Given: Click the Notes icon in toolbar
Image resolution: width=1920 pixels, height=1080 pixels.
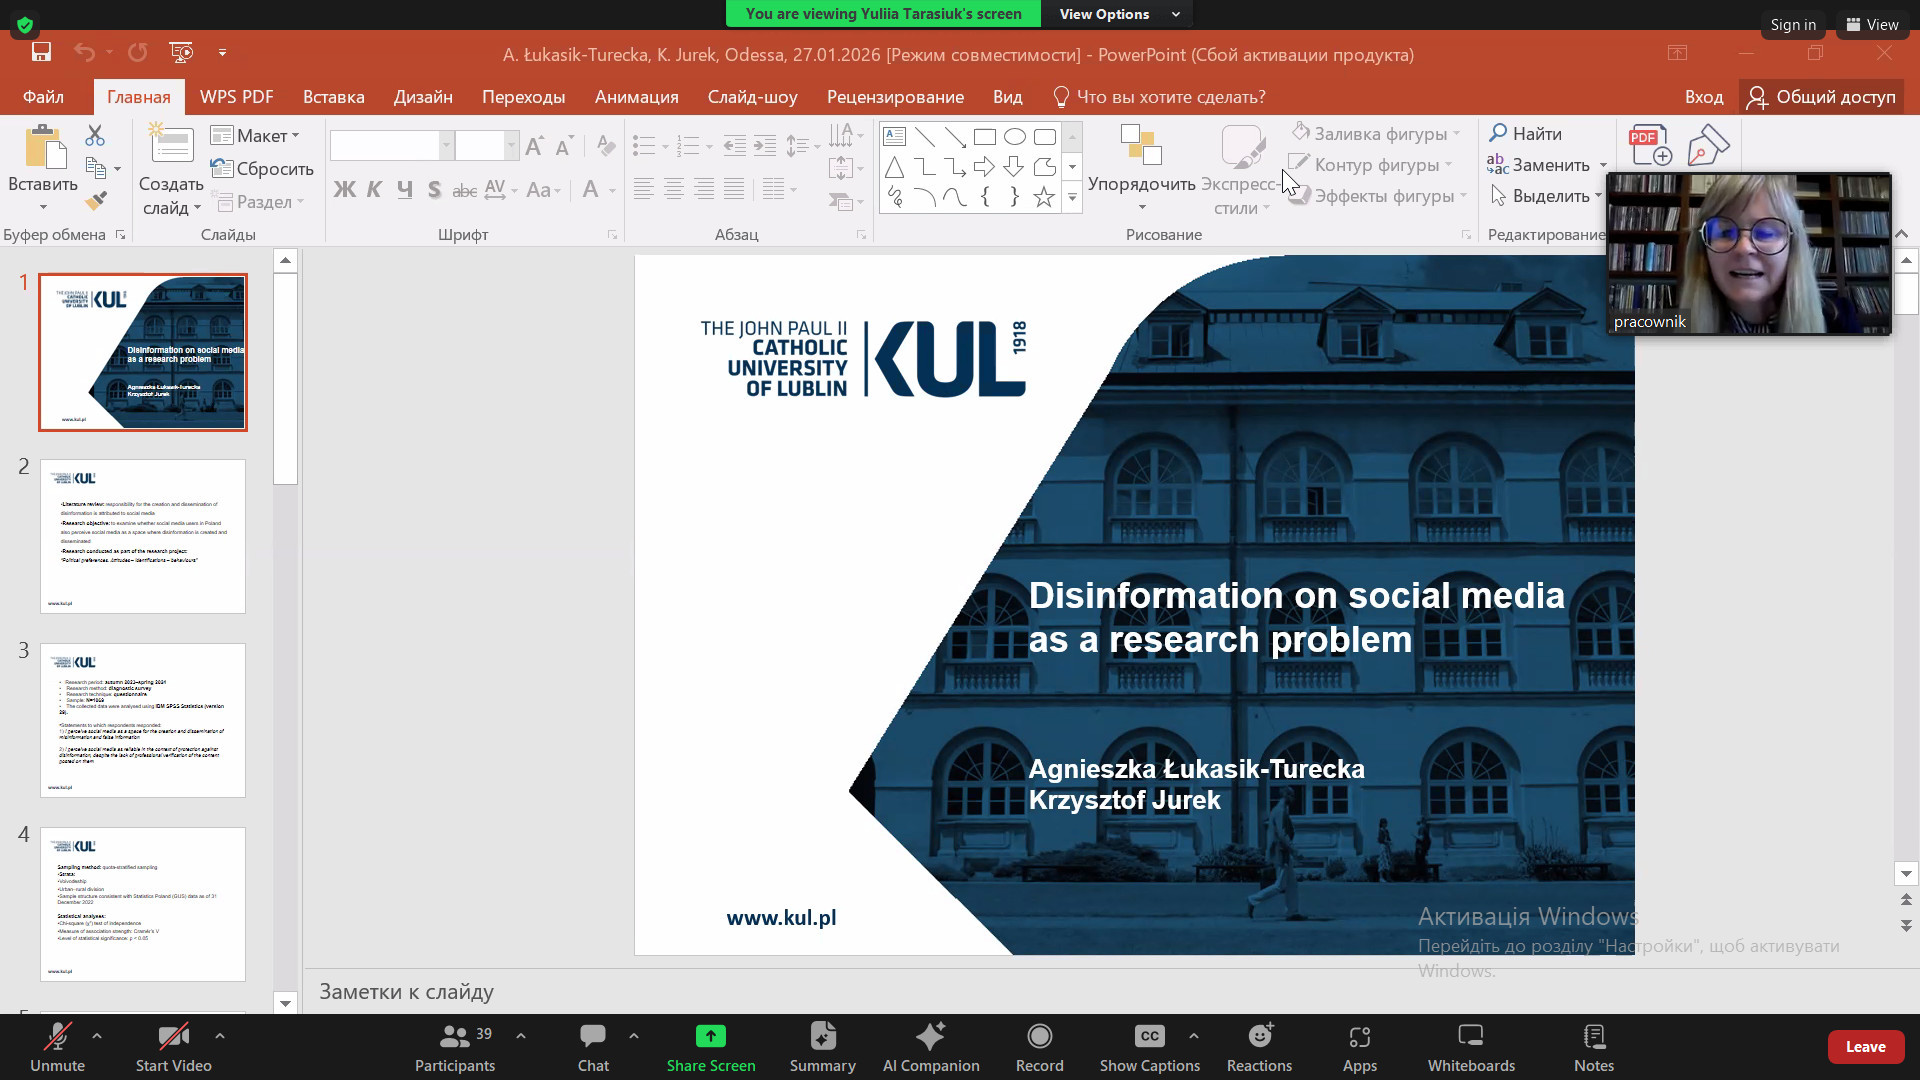Looking at the screenshot, I should [1593, 1037].
